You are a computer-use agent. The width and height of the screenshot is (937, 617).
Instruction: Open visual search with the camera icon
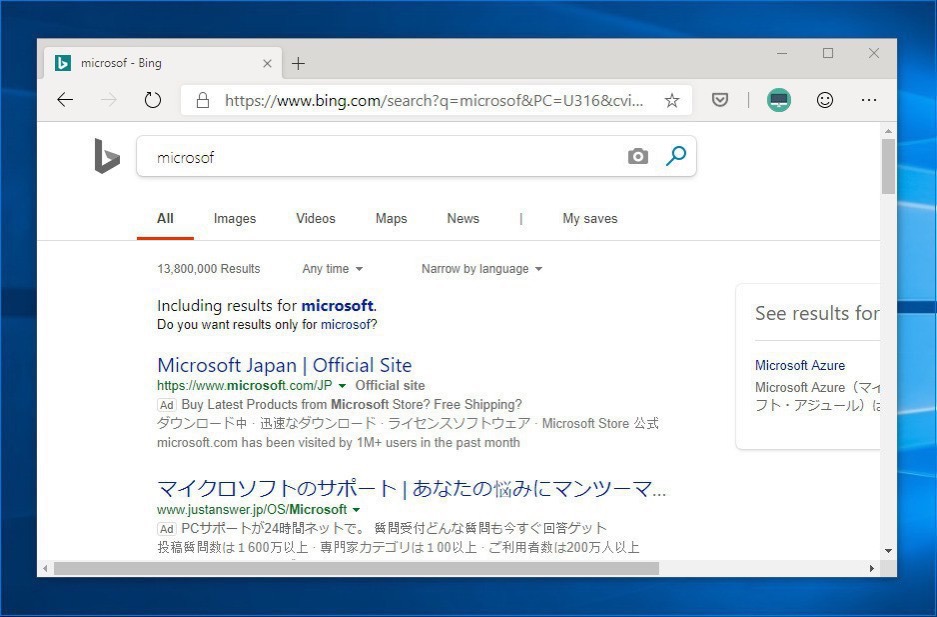click(637, 157)
